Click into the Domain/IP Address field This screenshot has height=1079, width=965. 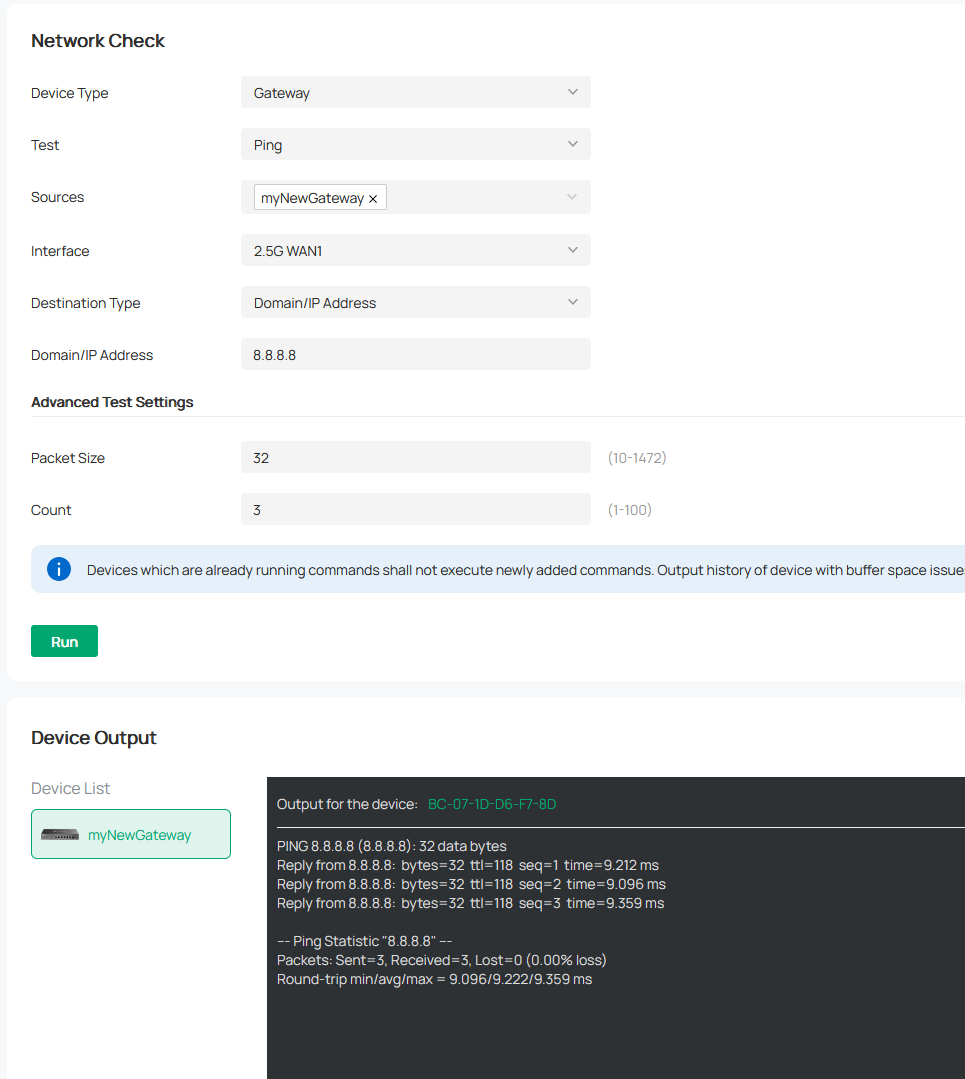(x=415, y=354)
